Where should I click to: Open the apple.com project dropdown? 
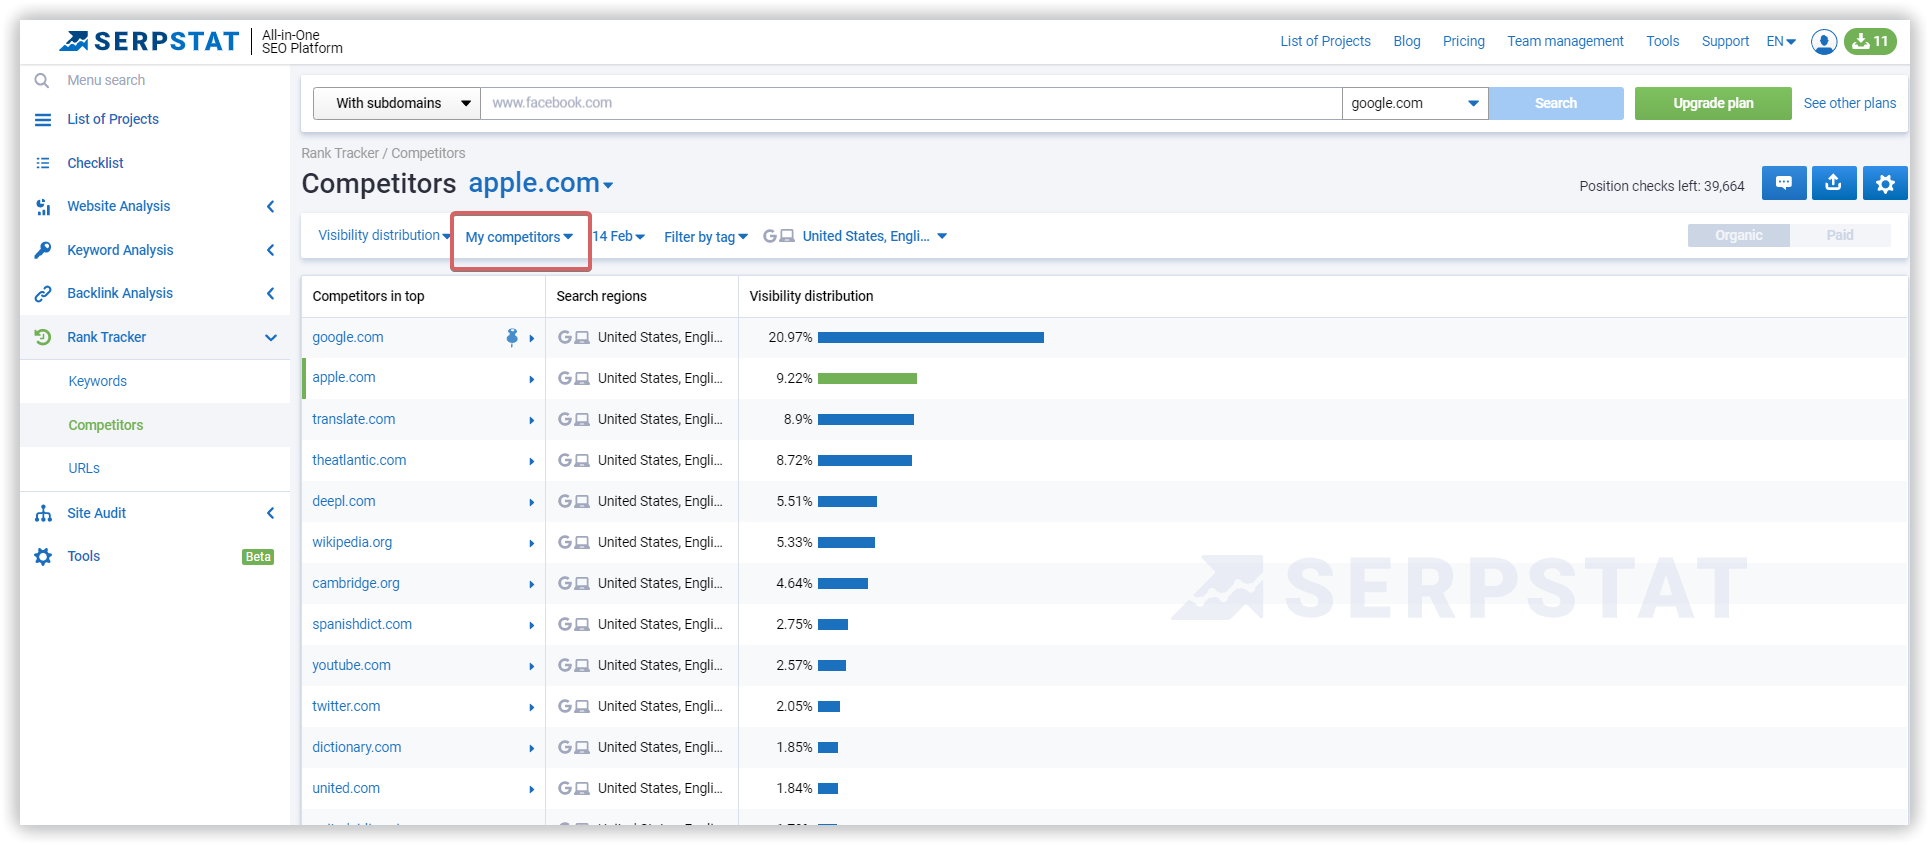click(541, 183)
